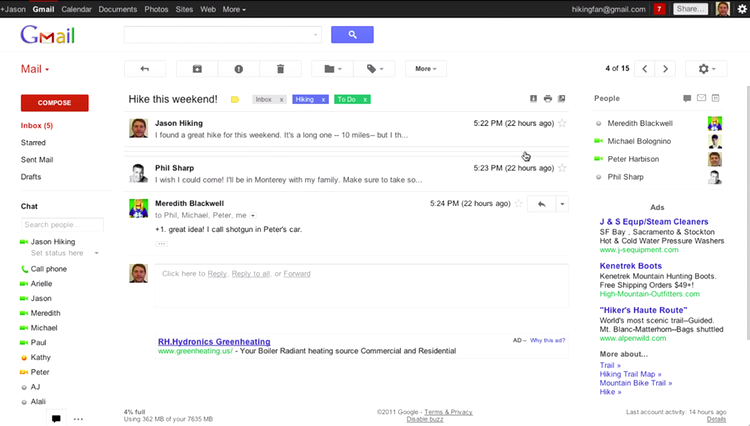
Task: Expand trimmed content ellipsis
Action: click(x=162, y=244)
